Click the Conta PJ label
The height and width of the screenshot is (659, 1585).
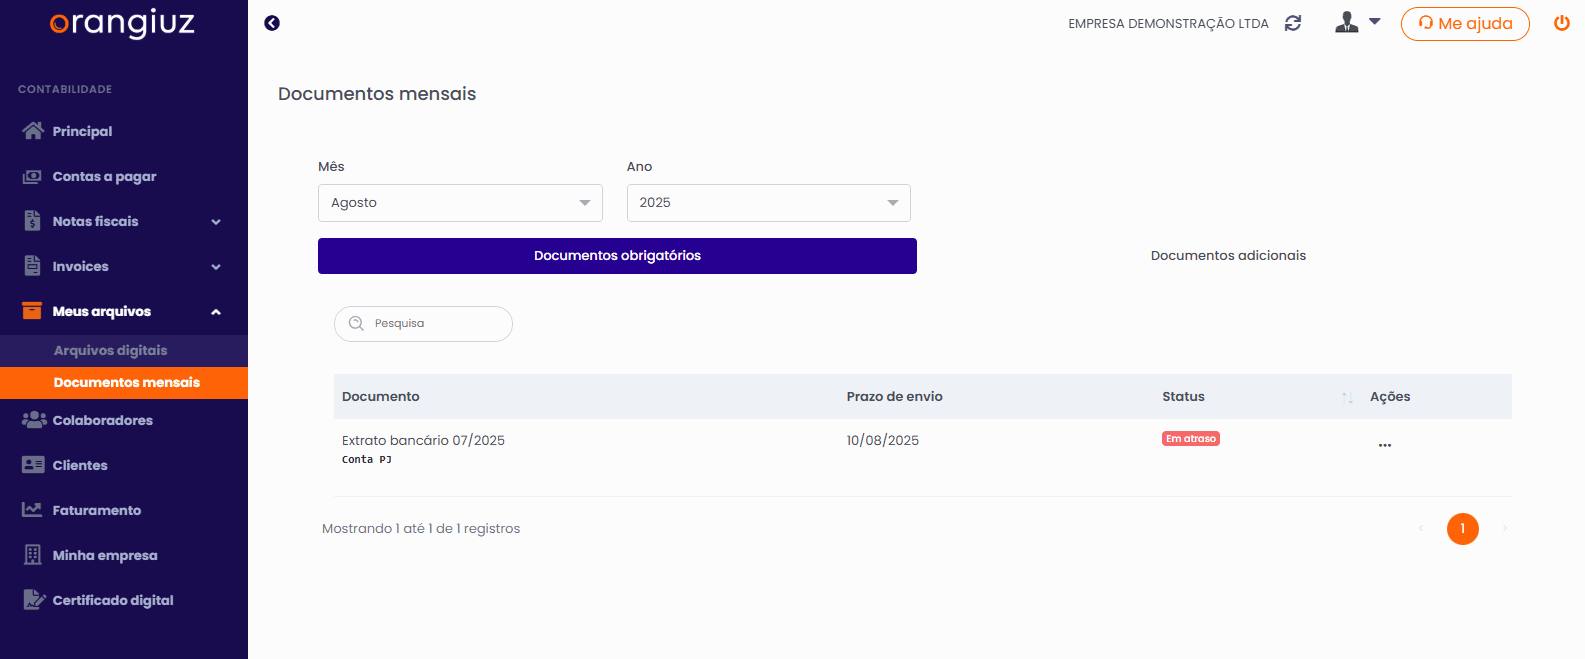[367, 460]
